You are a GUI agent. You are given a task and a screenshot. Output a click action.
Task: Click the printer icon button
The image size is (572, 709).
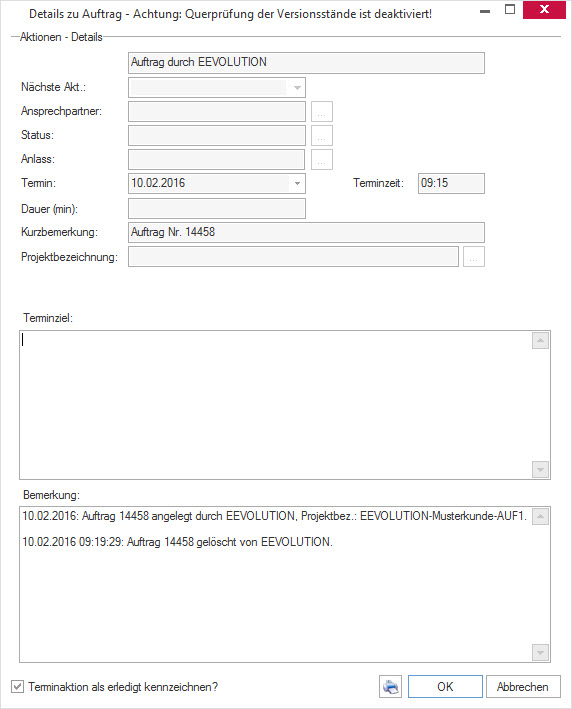(x=390, y=686)
